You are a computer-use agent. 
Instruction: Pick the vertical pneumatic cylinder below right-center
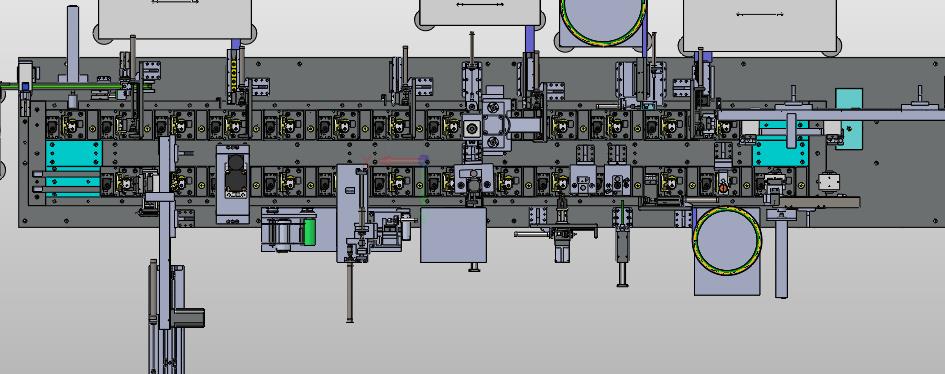pos(623,247)
